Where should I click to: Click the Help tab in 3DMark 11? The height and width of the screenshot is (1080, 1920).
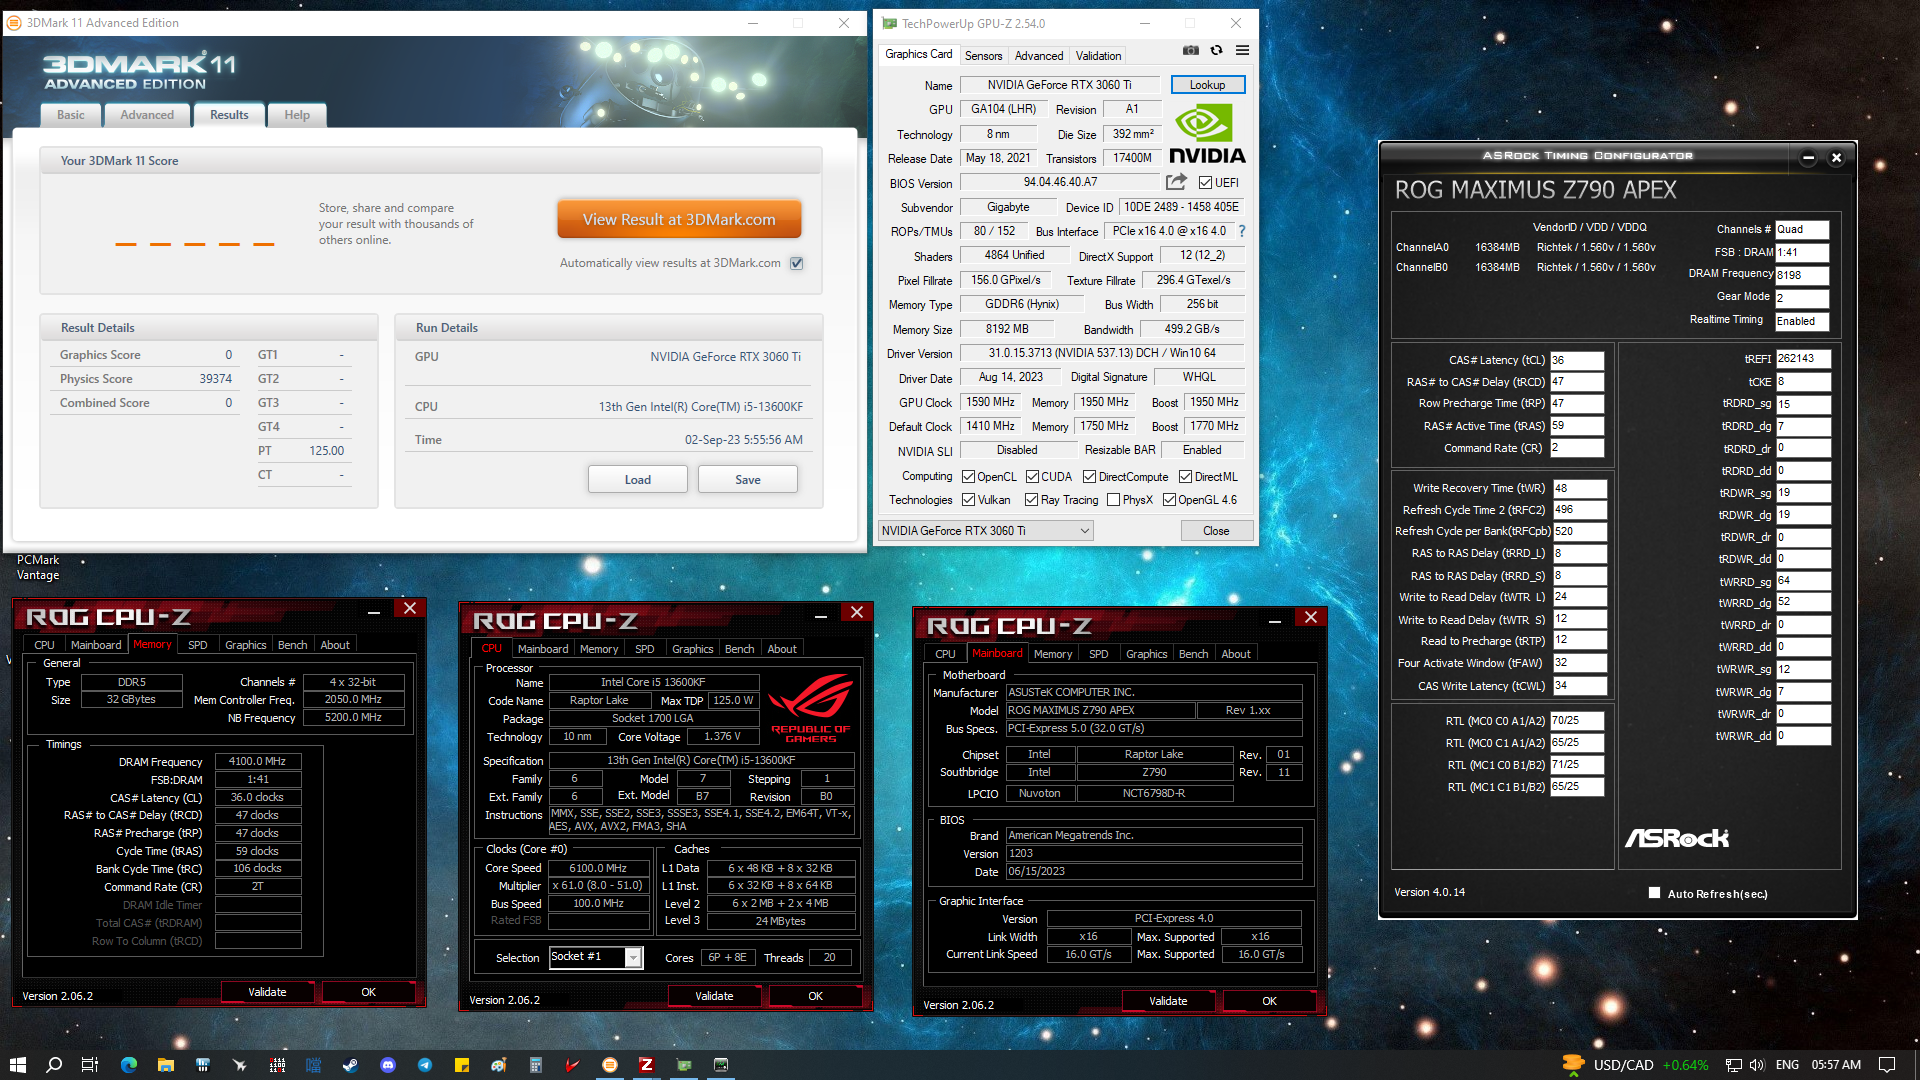297,115
